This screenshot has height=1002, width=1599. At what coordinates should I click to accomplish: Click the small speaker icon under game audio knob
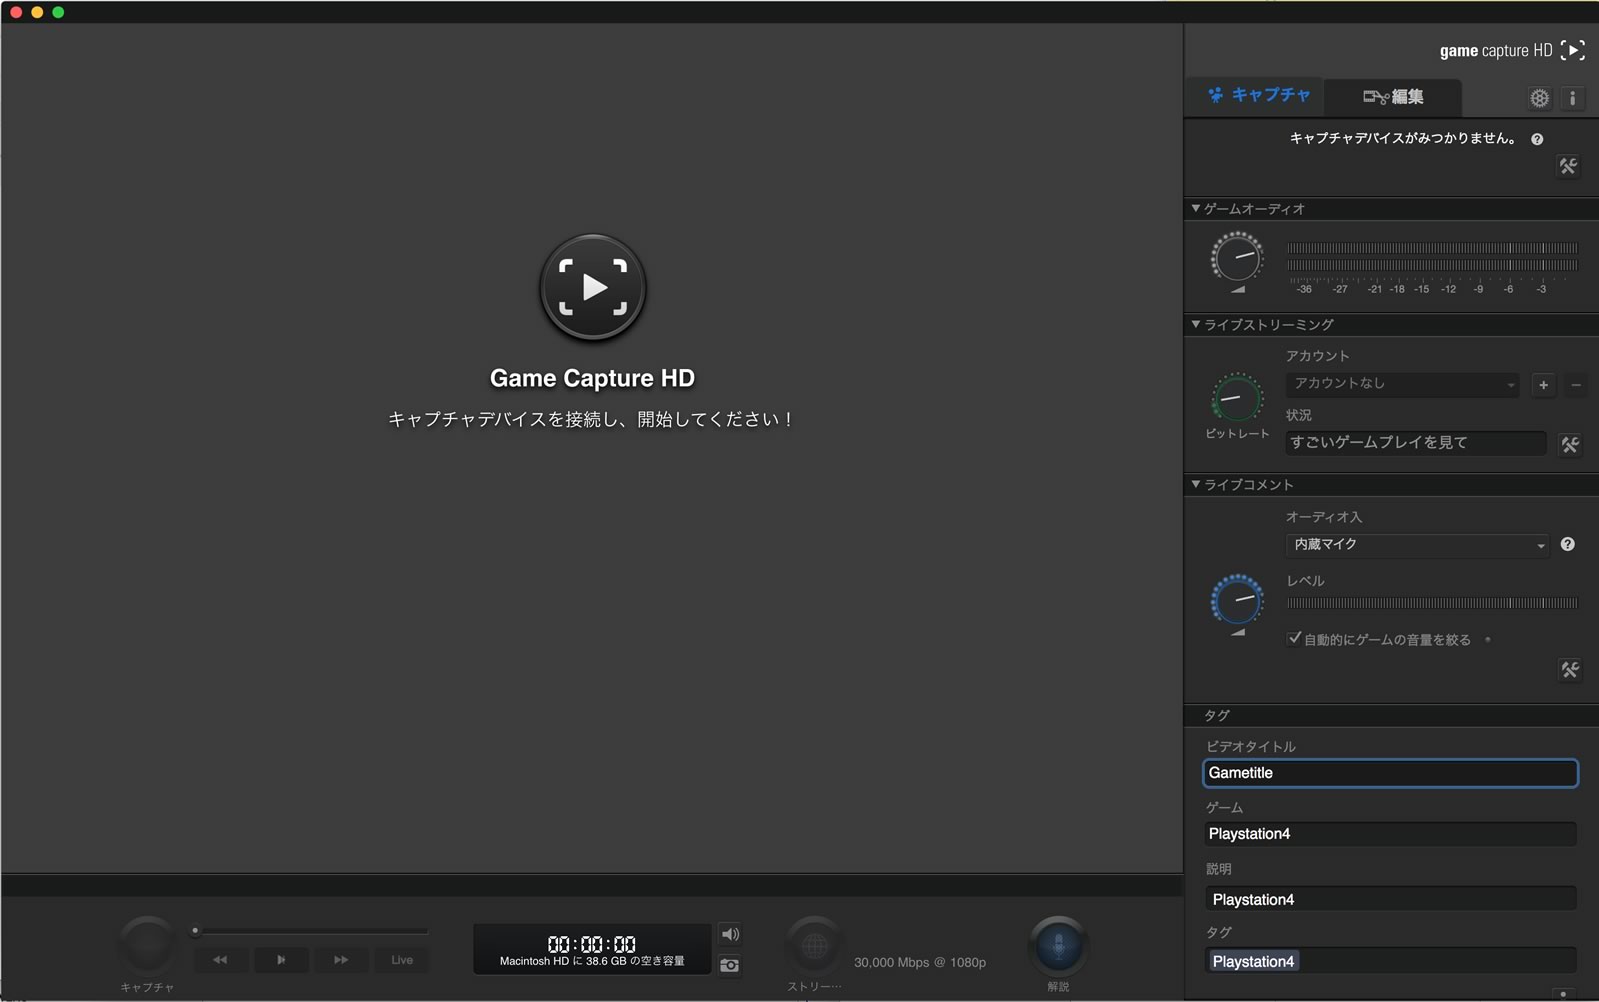pos(1238,290)
